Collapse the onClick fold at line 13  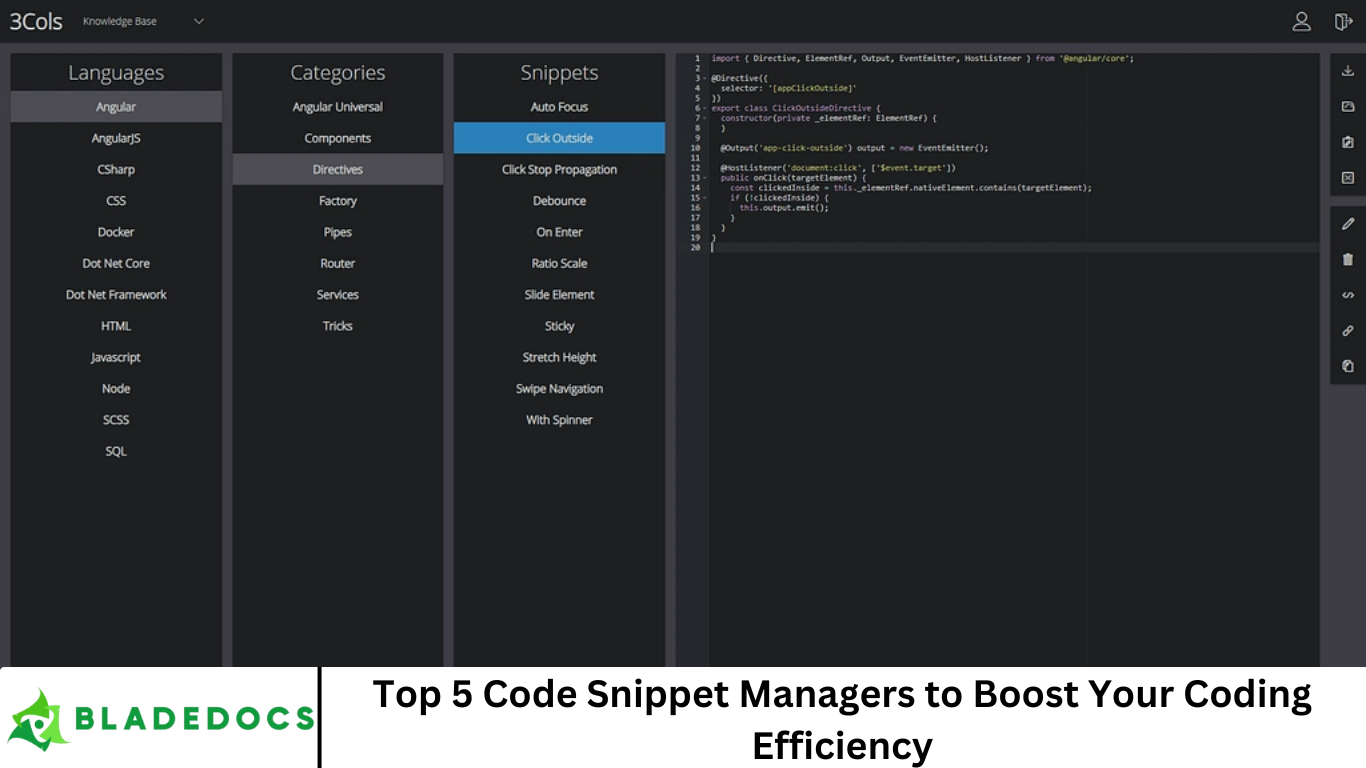tap(705, 178)
